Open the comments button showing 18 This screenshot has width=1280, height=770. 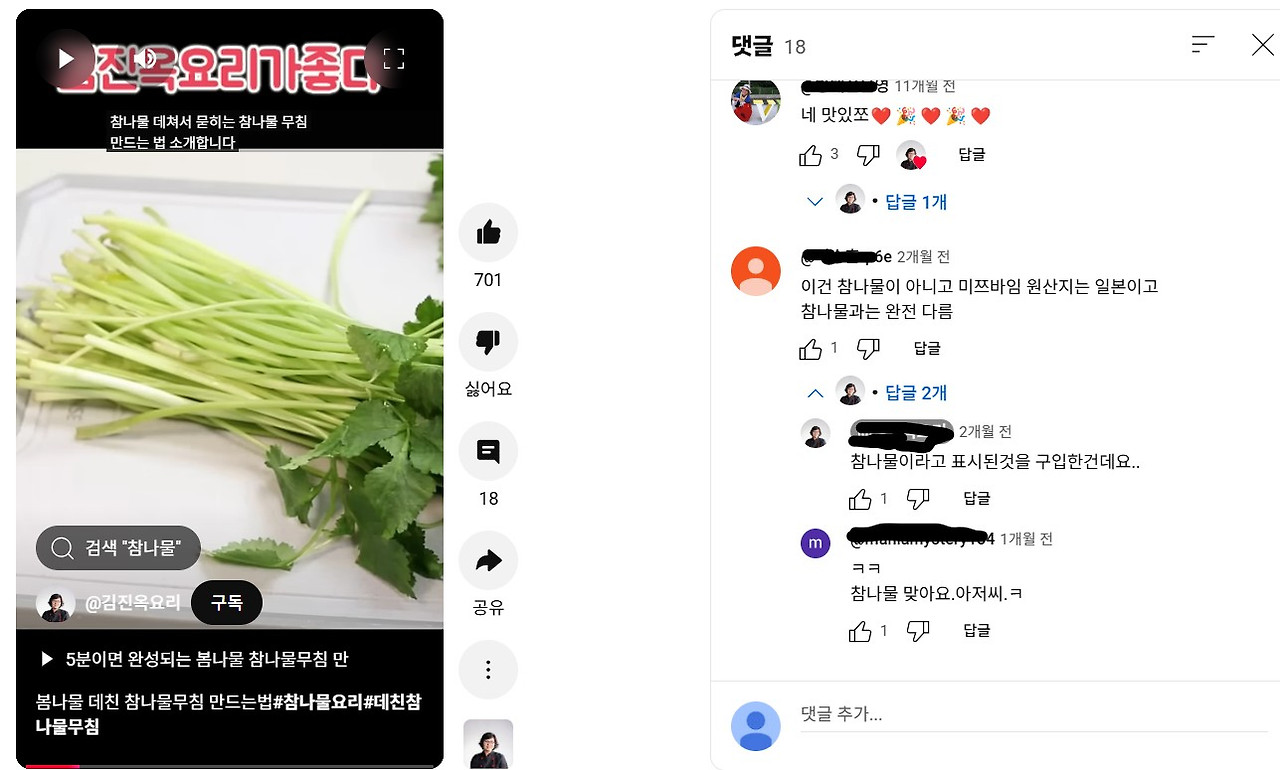coord(488,452)
